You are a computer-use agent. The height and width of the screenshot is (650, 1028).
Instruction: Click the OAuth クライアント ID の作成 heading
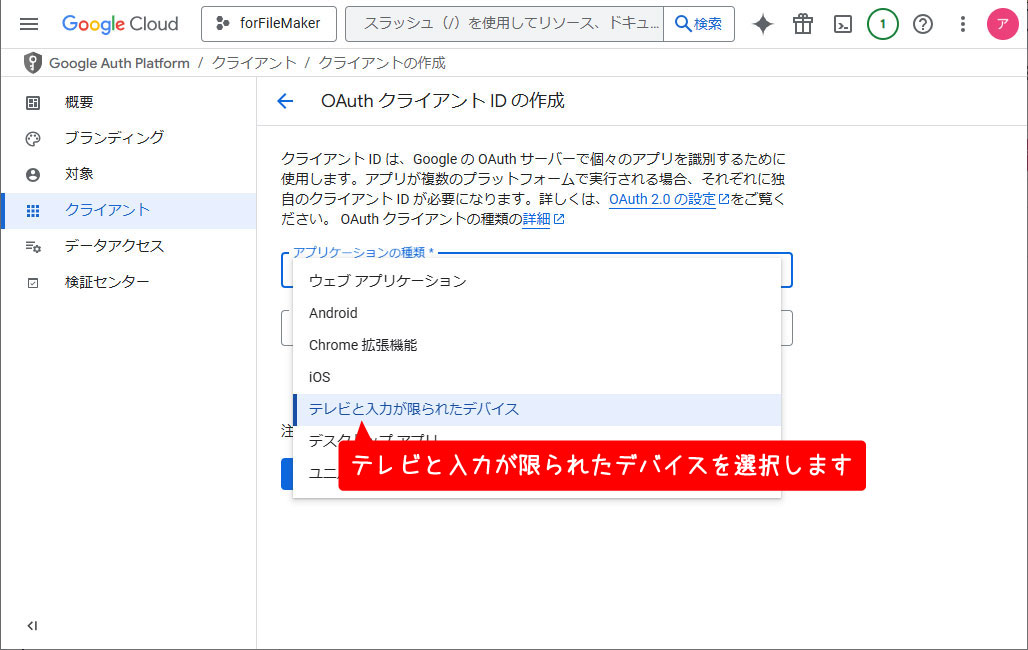[443, 101]
